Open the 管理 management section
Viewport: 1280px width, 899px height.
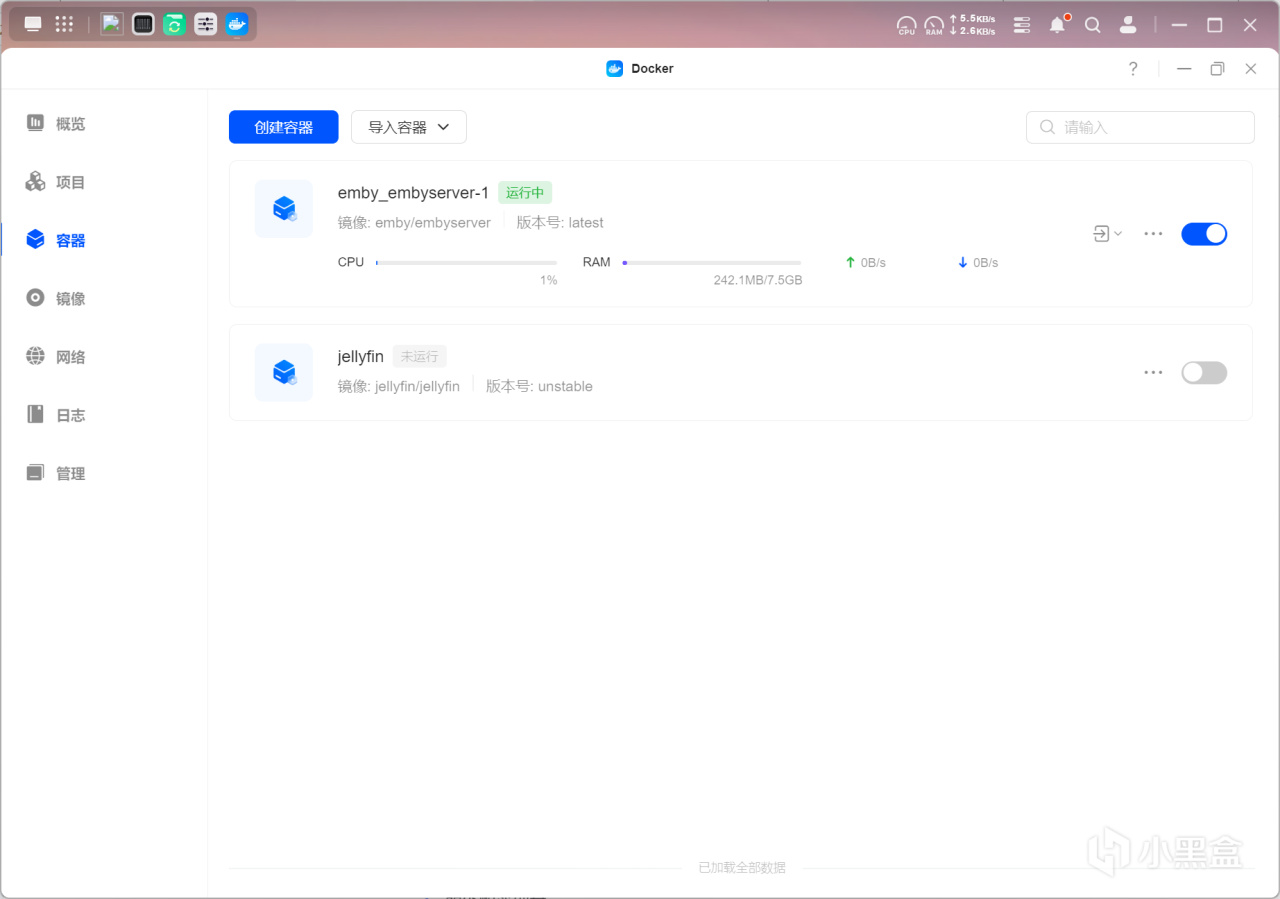pos(57,473)
